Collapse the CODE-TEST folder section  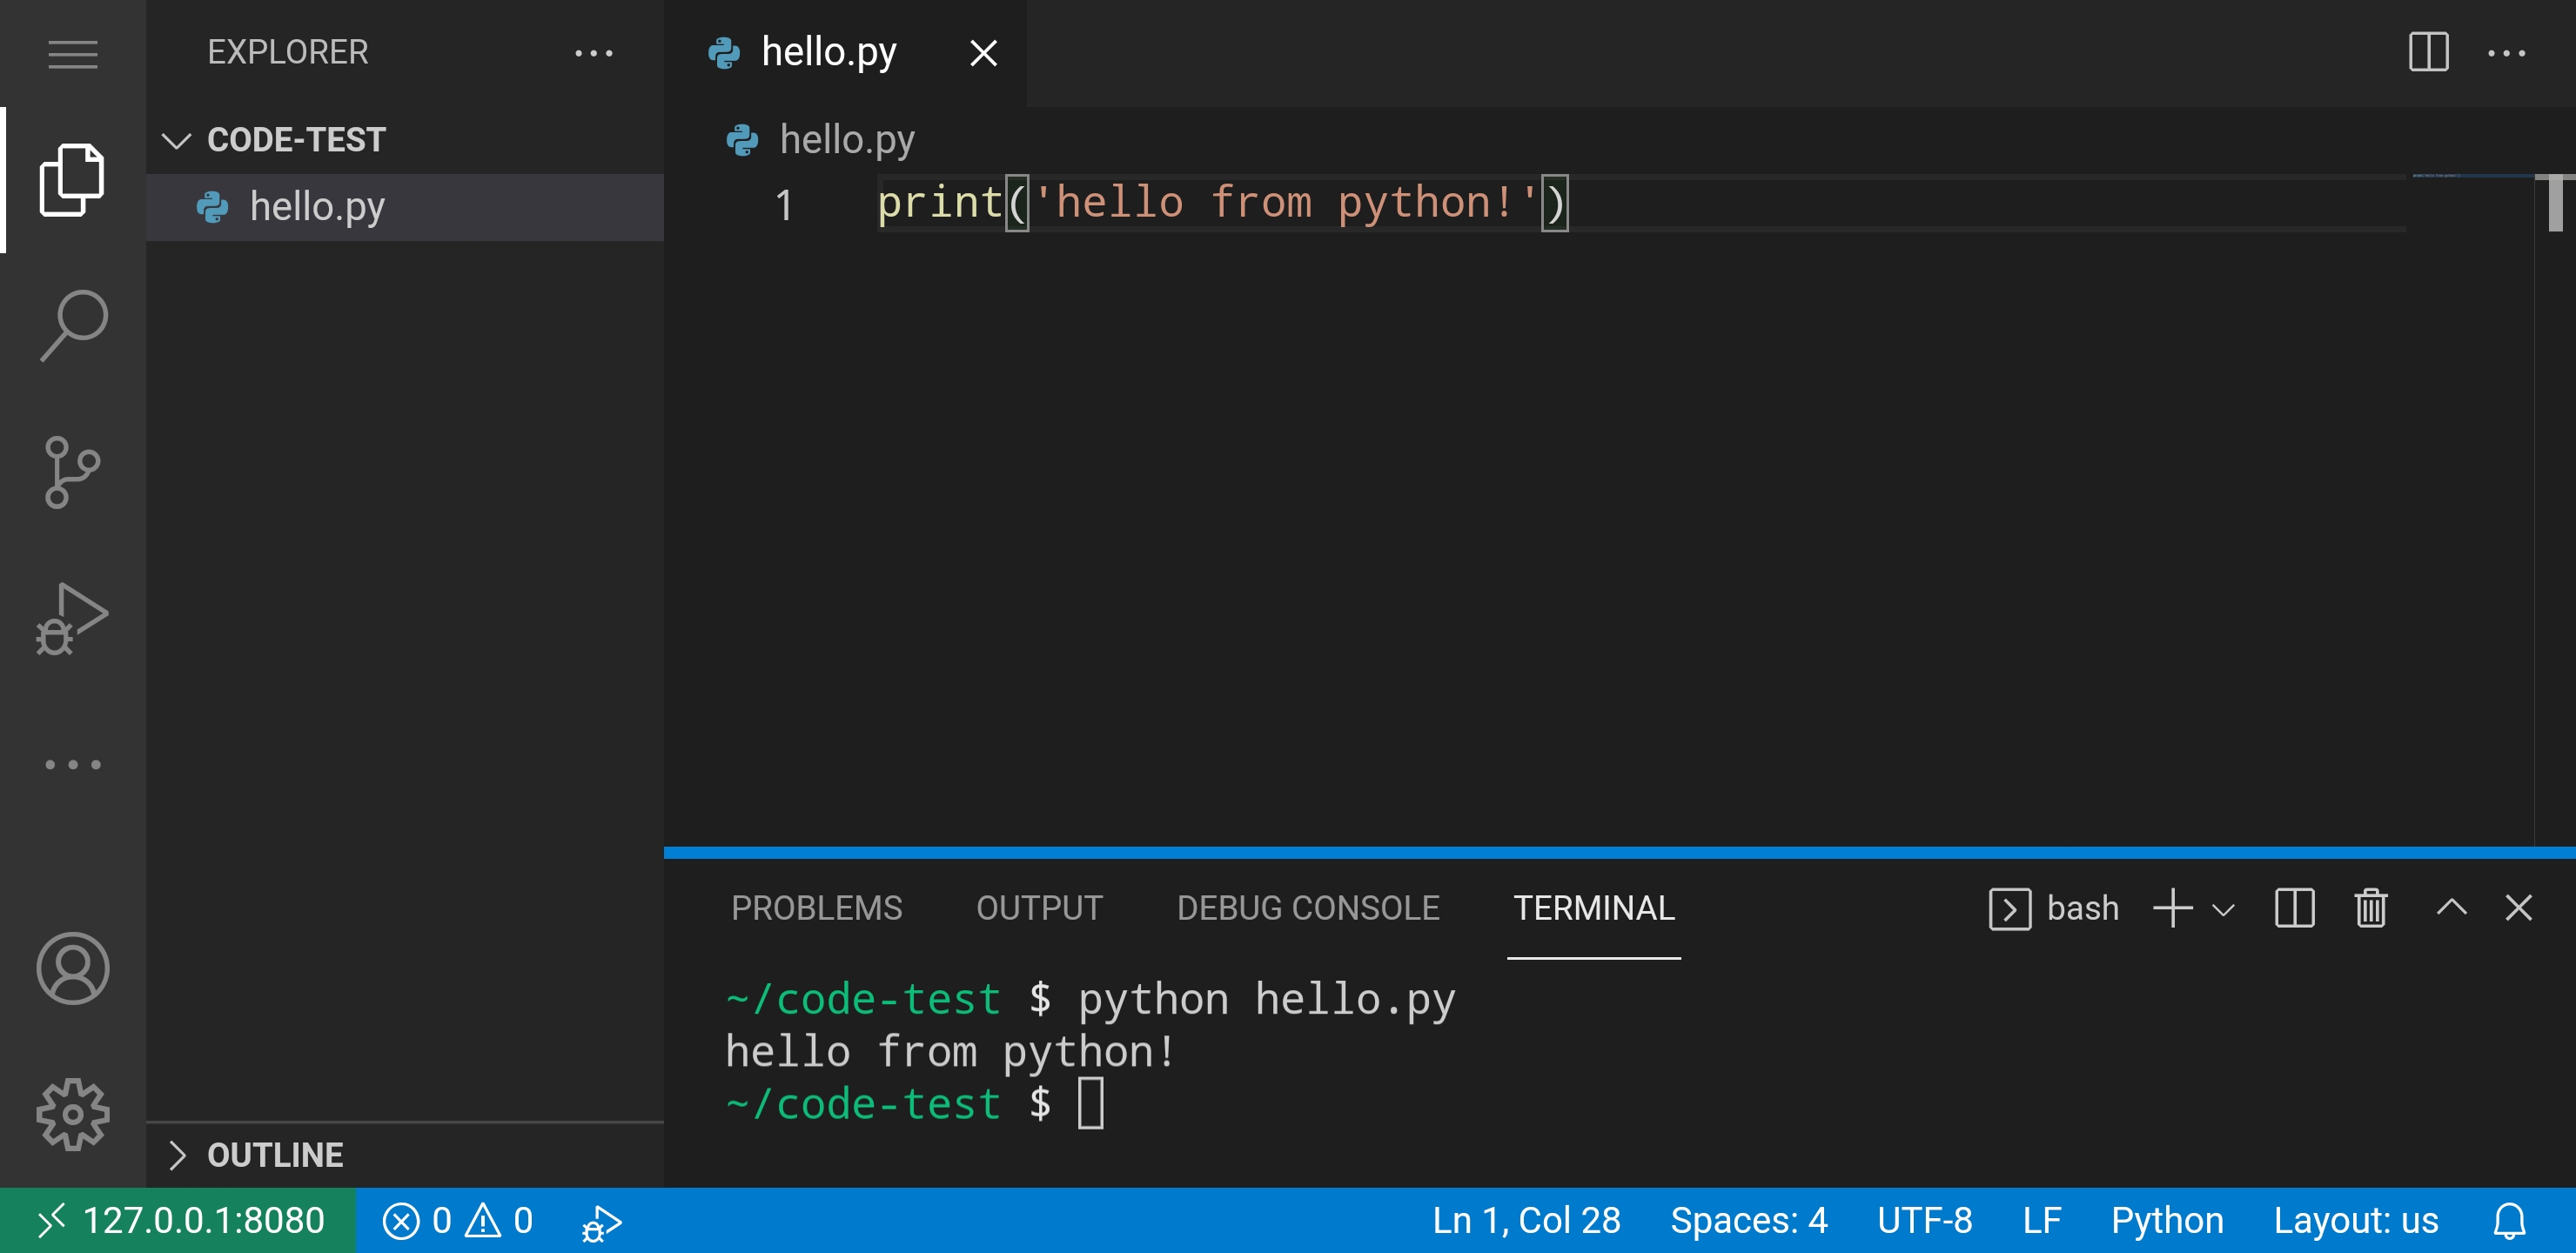pyautogui.click(x=404, y=140)
